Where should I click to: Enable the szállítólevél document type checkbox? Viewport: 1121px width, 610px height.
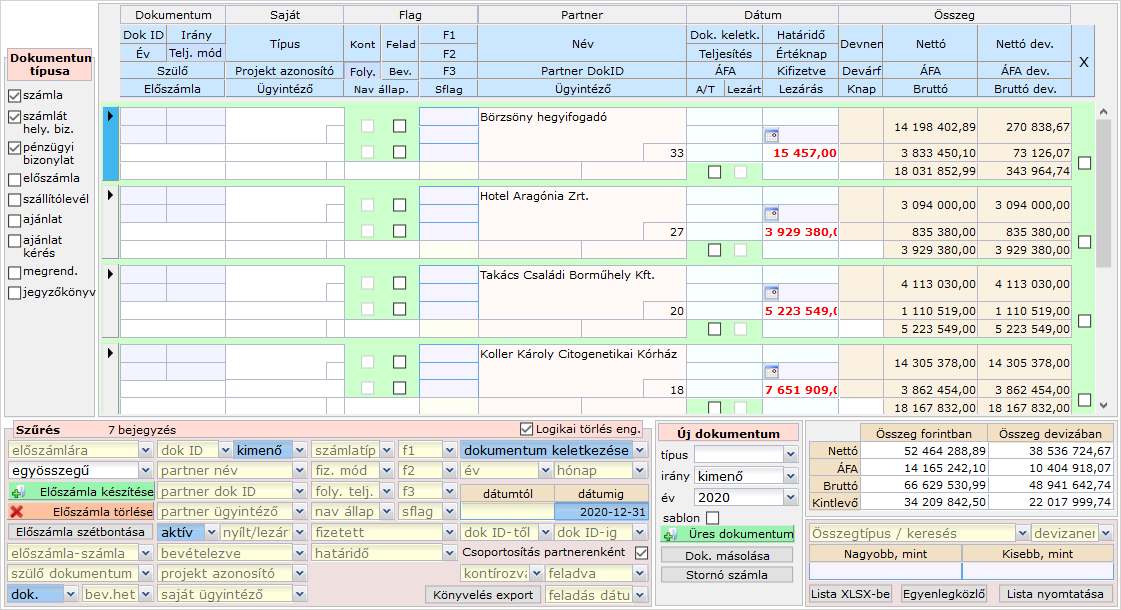pyautogui.click(x=14, y=199)
